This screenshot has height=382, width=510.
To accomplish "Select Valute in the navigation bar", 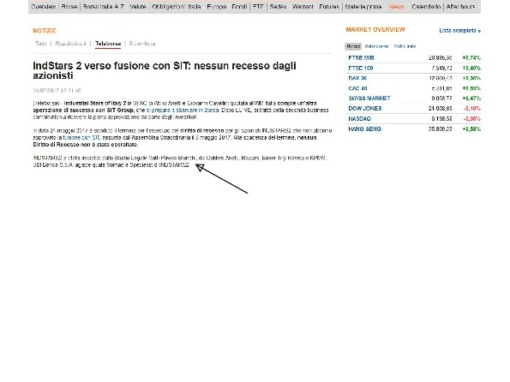I will (x=138, y=7).
